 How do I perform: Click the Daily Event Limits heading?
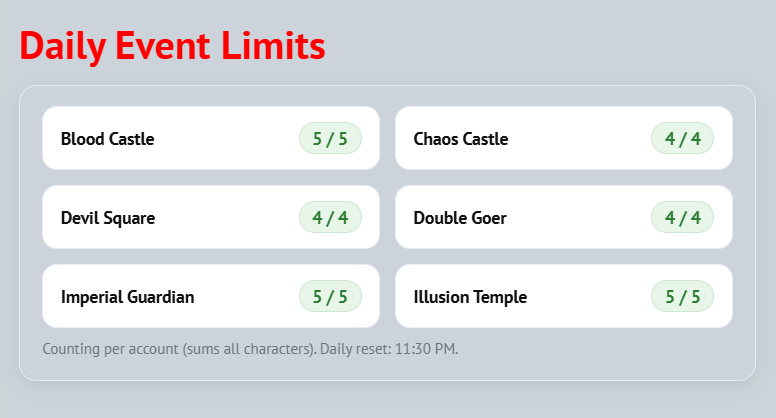pyautogui.click(x=172, y=46)
